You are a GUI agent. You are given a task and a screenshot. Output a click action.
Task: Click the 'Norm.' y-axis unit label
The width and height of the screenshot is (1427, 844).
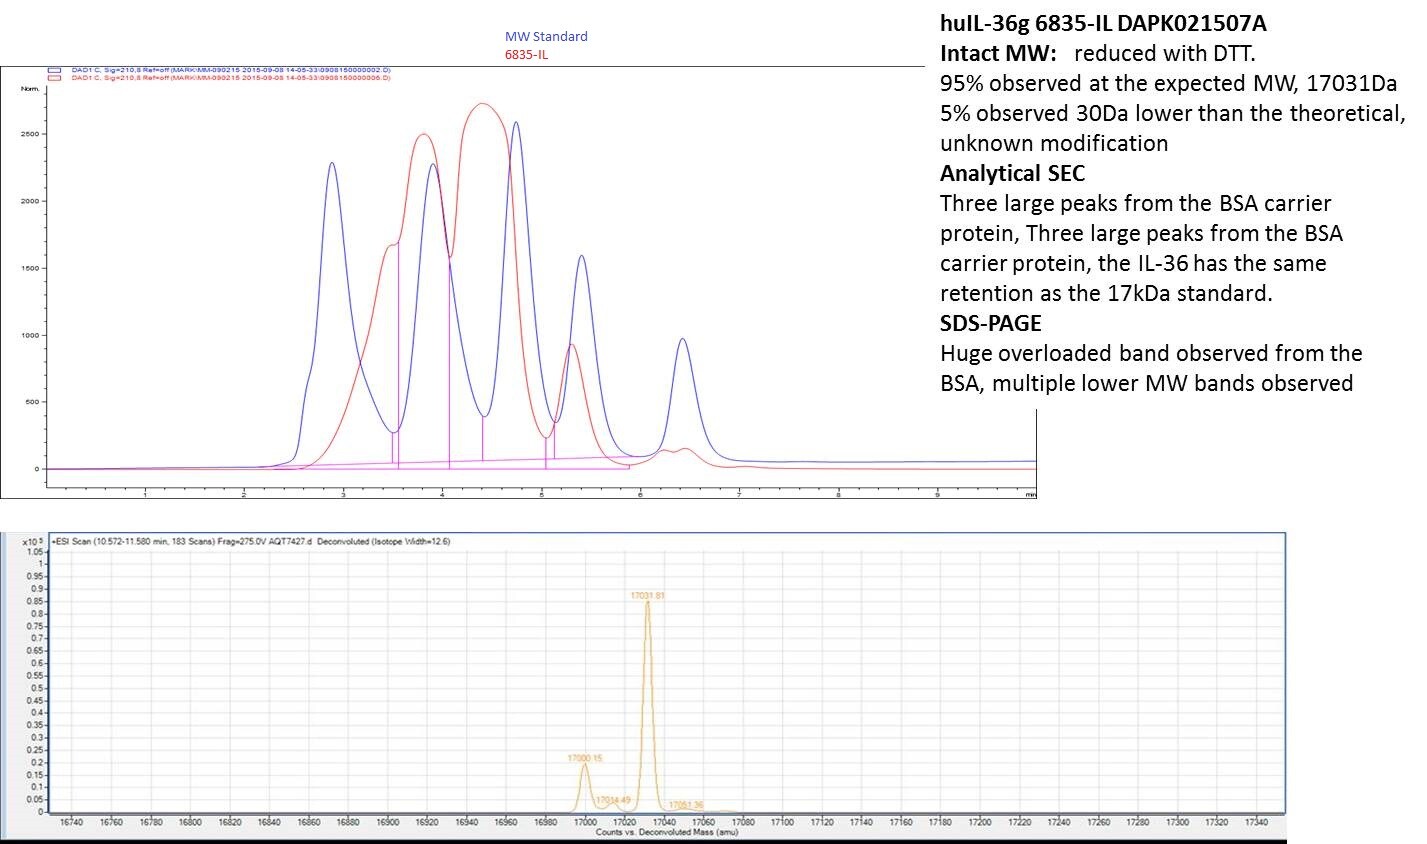(30, 89)
